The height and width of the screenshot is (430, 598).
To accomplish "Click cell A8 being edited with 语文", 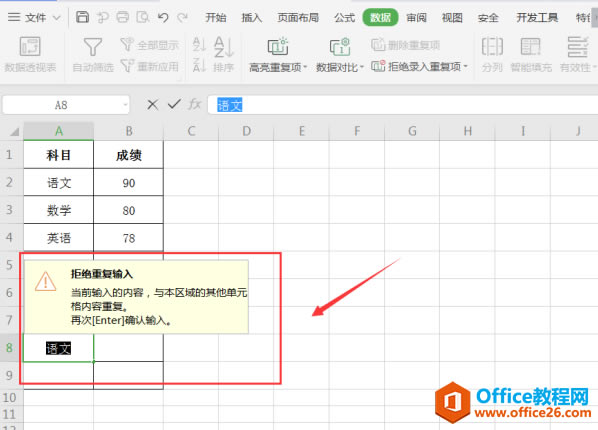I will (x=59, y=348).
